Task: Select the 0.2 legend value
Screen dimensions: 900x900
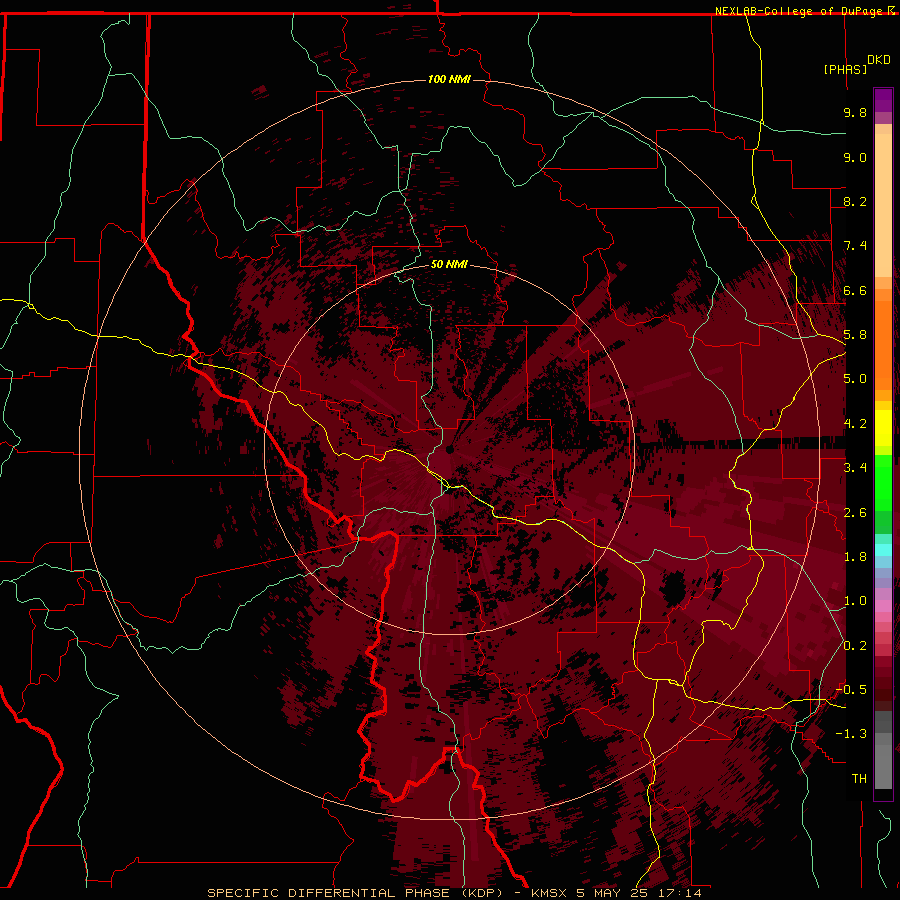Action: 855,646
